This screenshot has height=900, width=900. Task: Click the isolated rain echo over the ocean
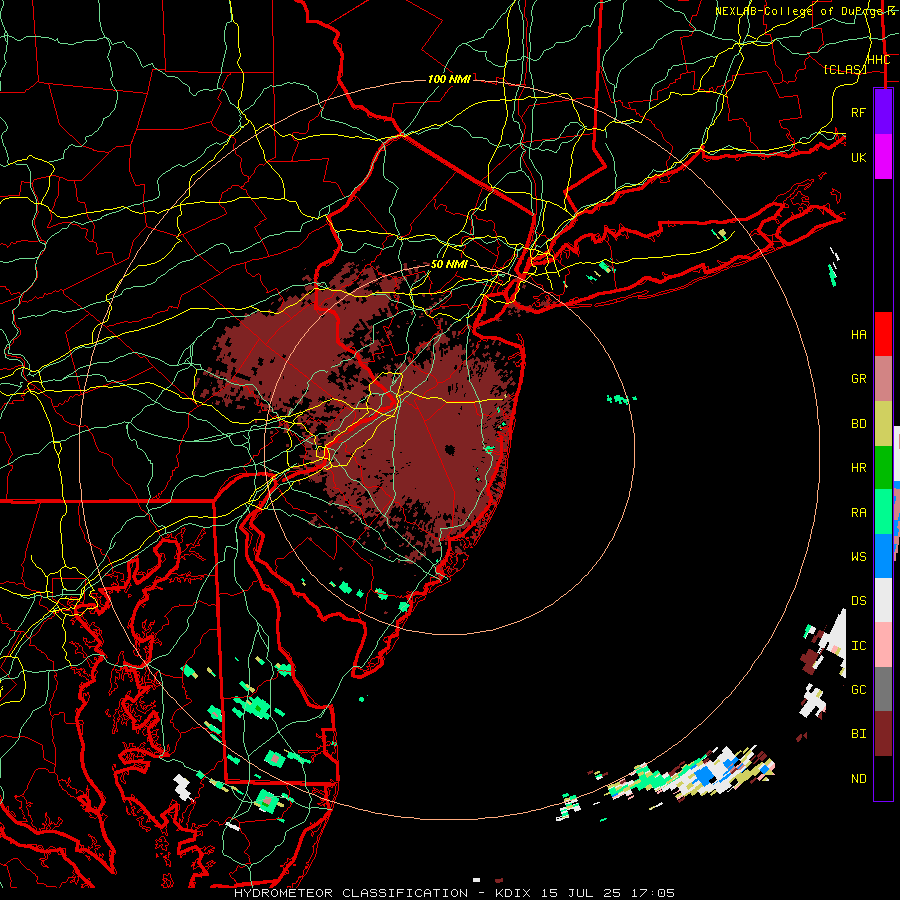tap(620, 398)
